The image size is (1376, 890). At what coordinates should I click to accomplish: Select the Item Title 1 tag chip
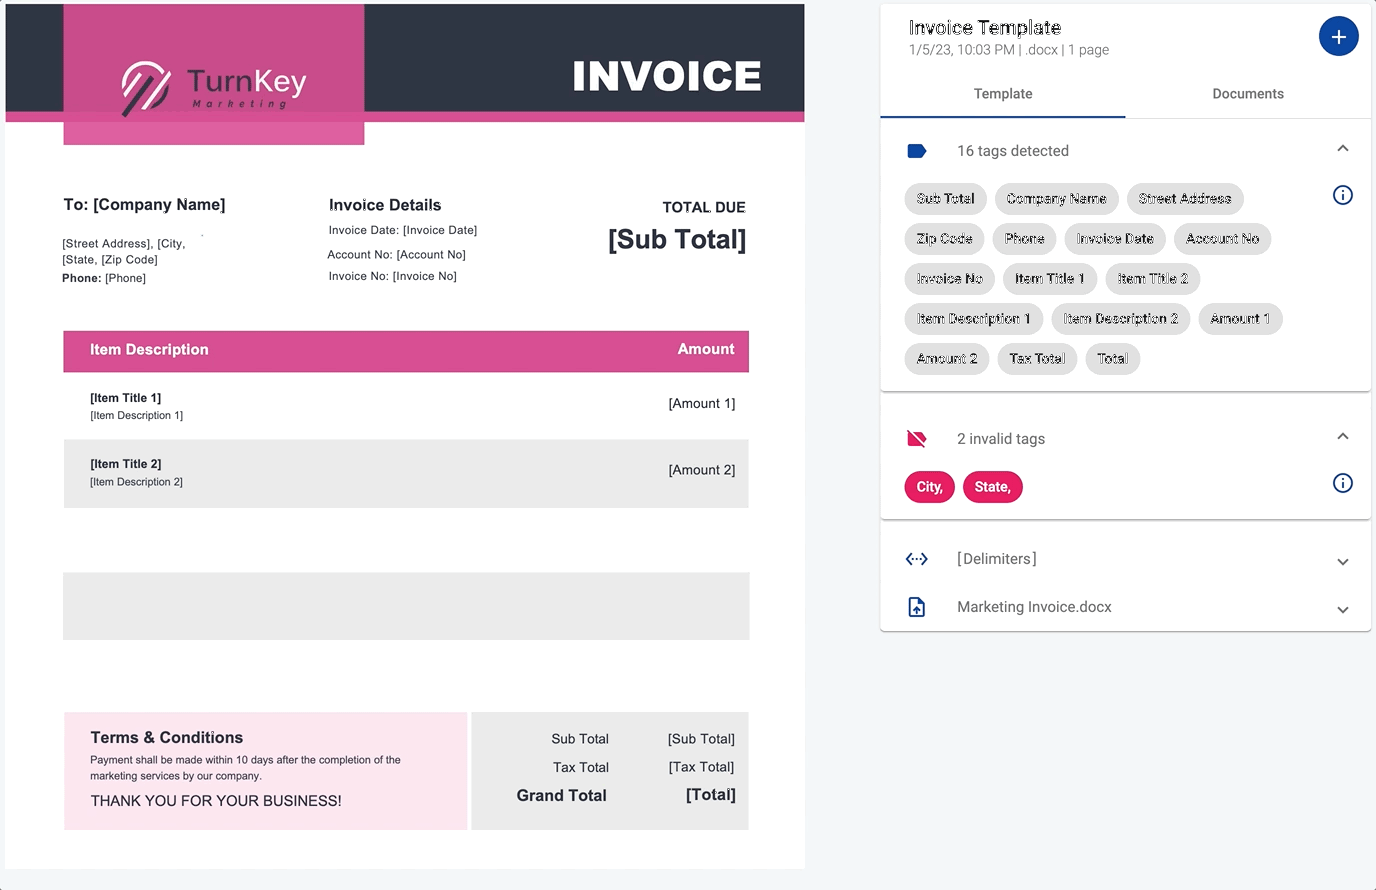tap(1049, 279)
